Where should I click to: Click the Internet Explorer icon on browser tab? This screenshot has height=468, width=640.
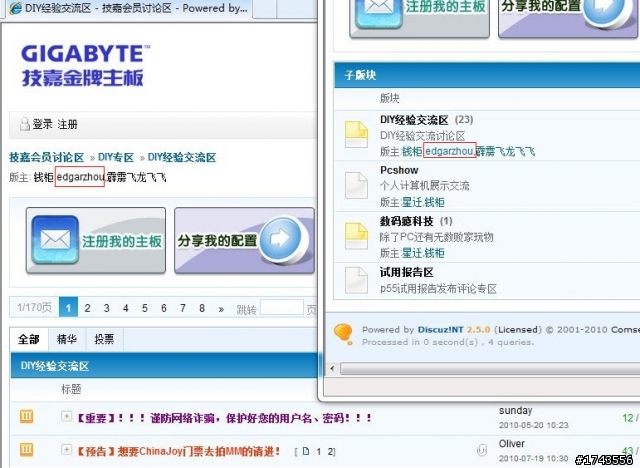tap(16, 8)
